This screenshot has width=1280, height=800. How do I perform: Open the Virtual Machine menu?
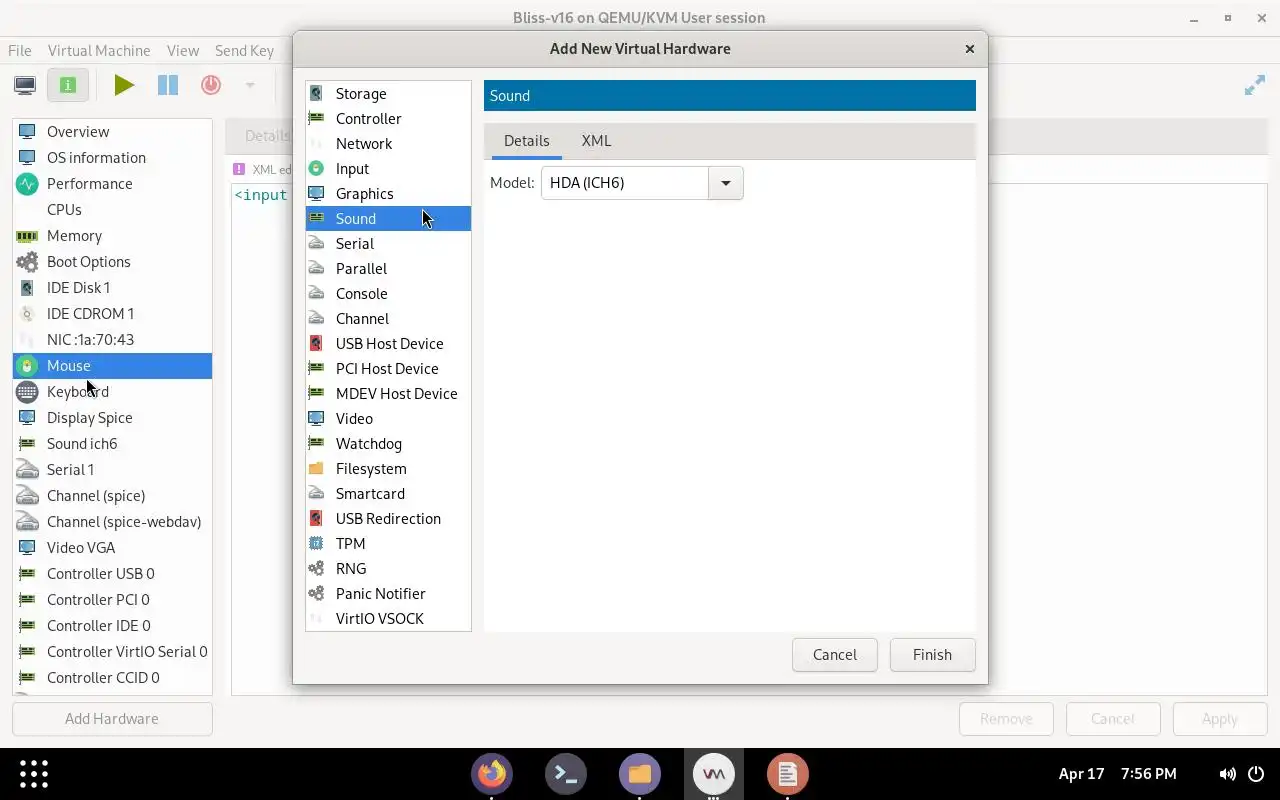click(99, 50)
